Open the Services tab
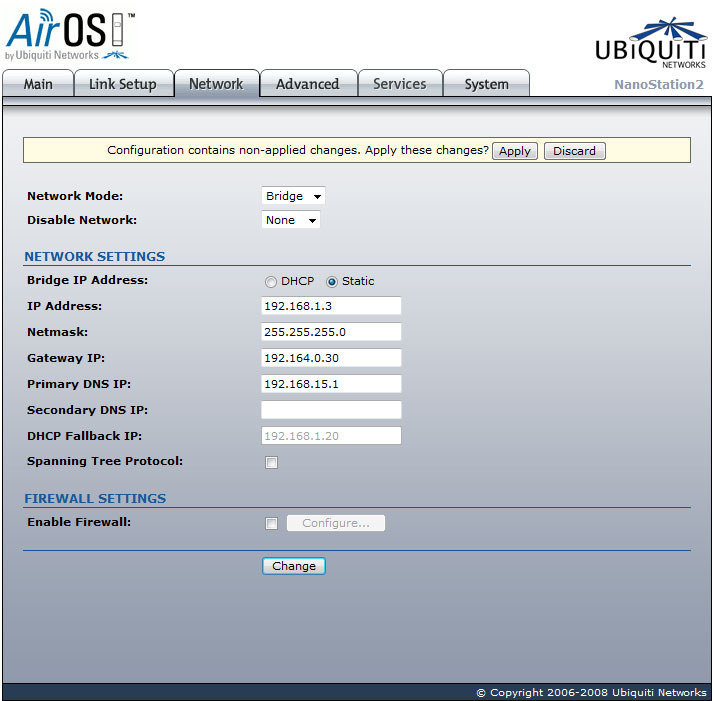Viewport: 714px width, 701px height. pyautogui.click(x=399, y=84)
